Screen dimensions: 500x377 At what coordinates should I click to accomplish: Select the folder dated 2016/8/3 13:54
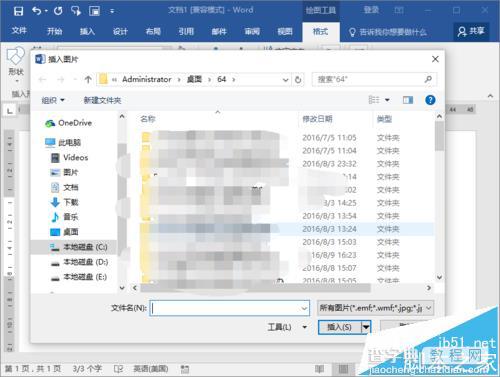(x=287, y=216)
